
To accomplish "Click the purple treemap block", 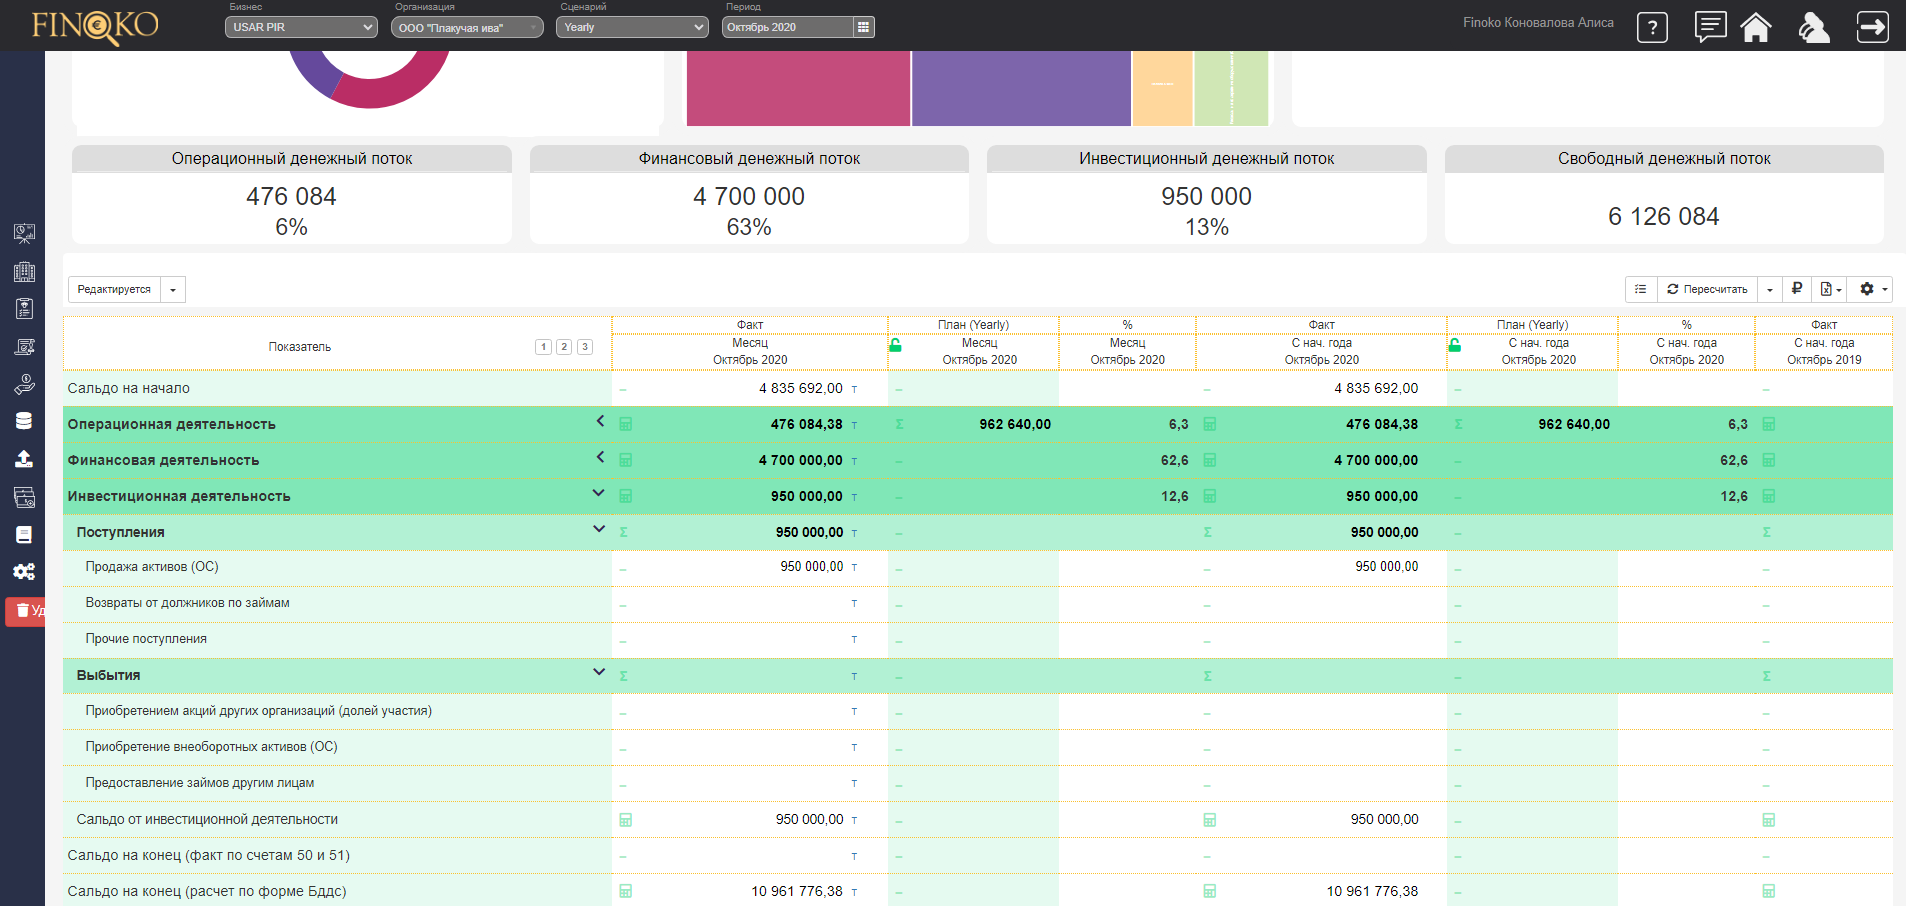I will (x=1020, y=89).
